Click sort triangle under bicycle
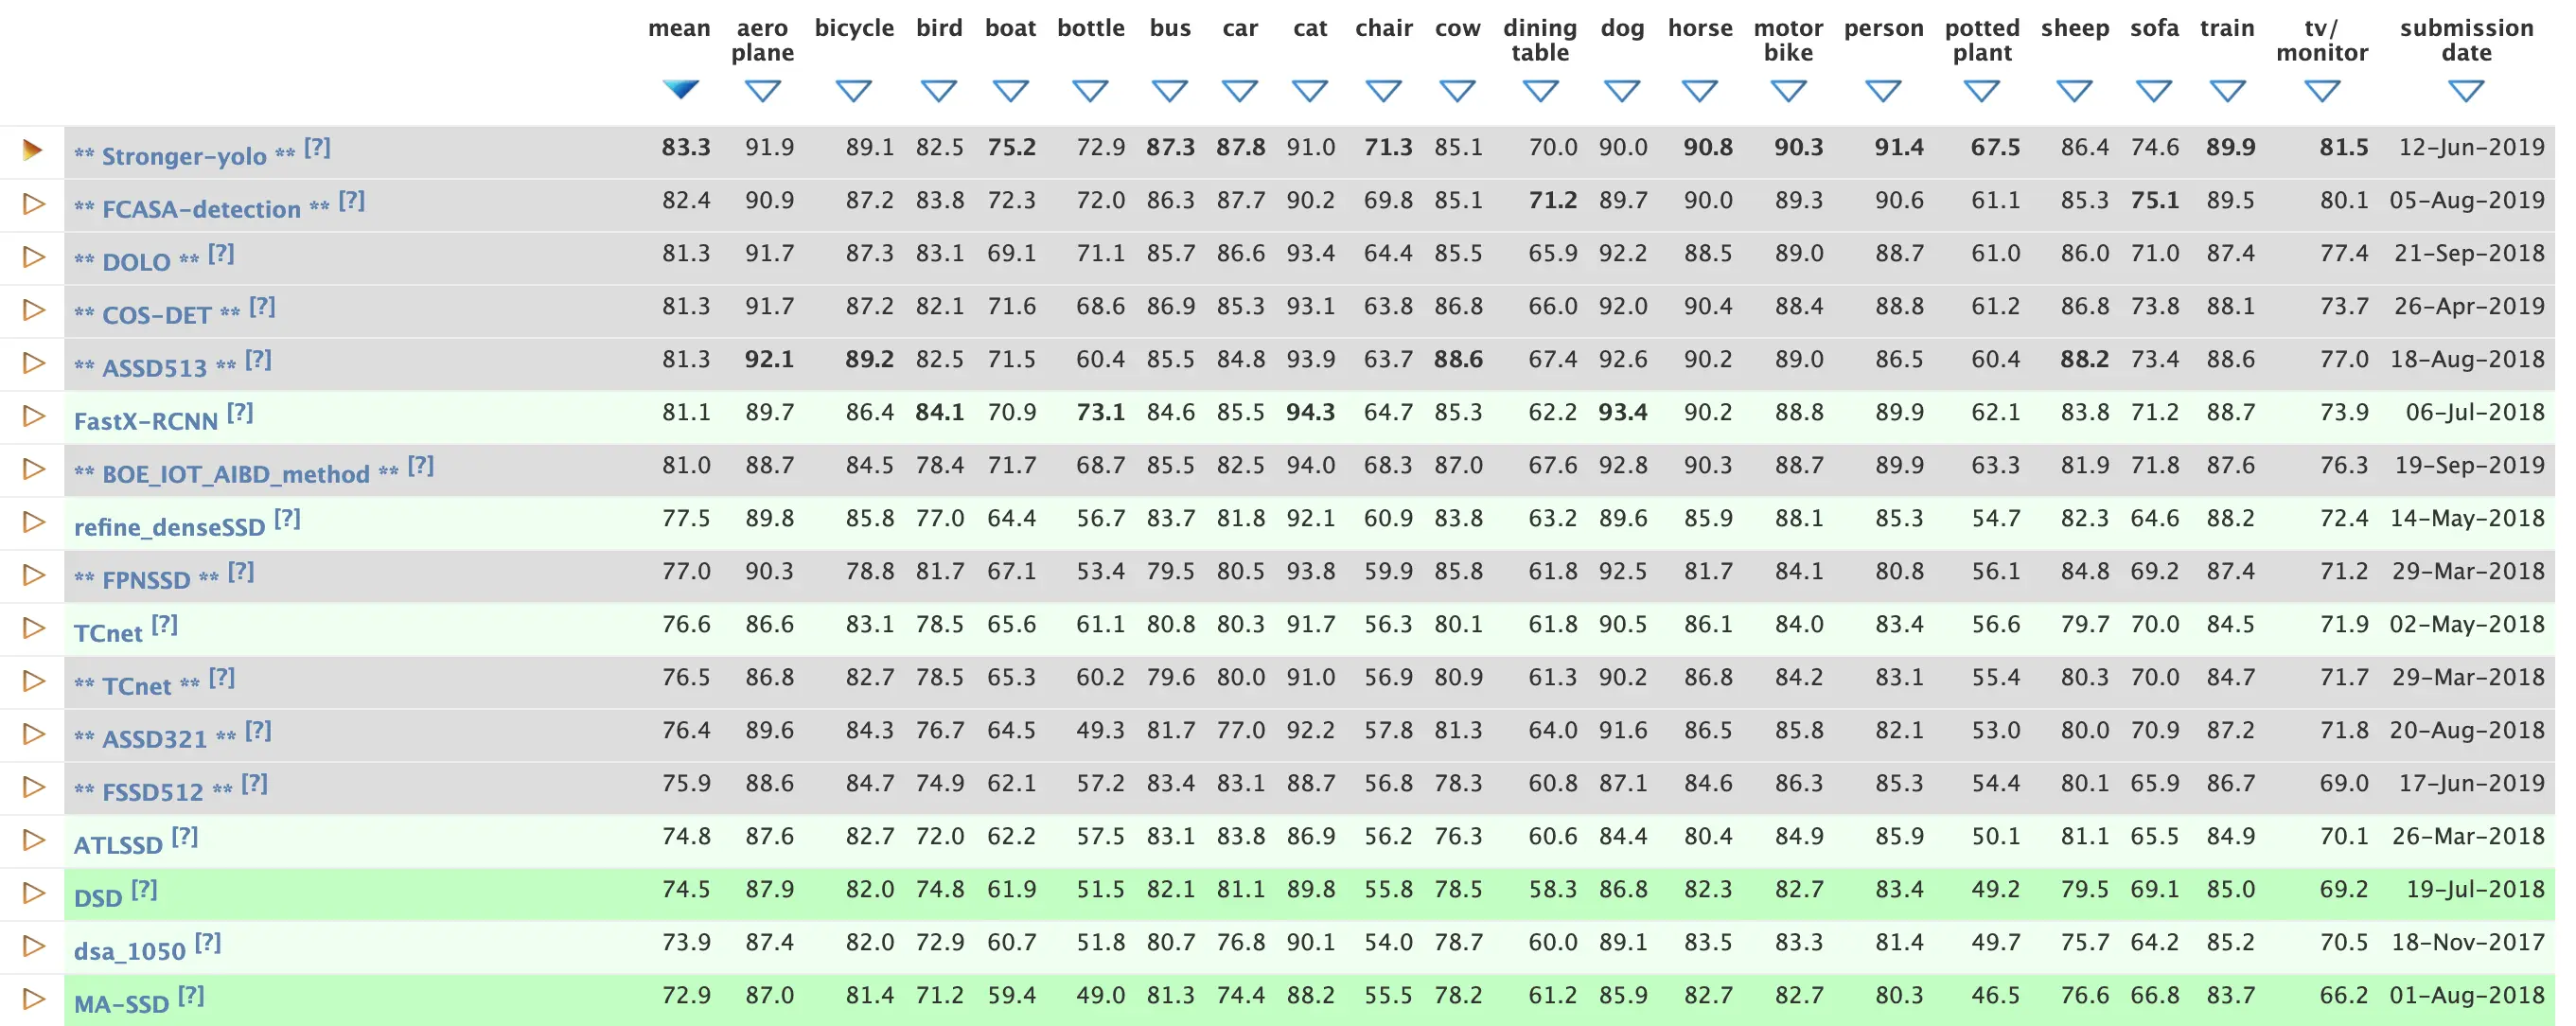The width and height of the screenshot is (2576, 1026). 853,91
